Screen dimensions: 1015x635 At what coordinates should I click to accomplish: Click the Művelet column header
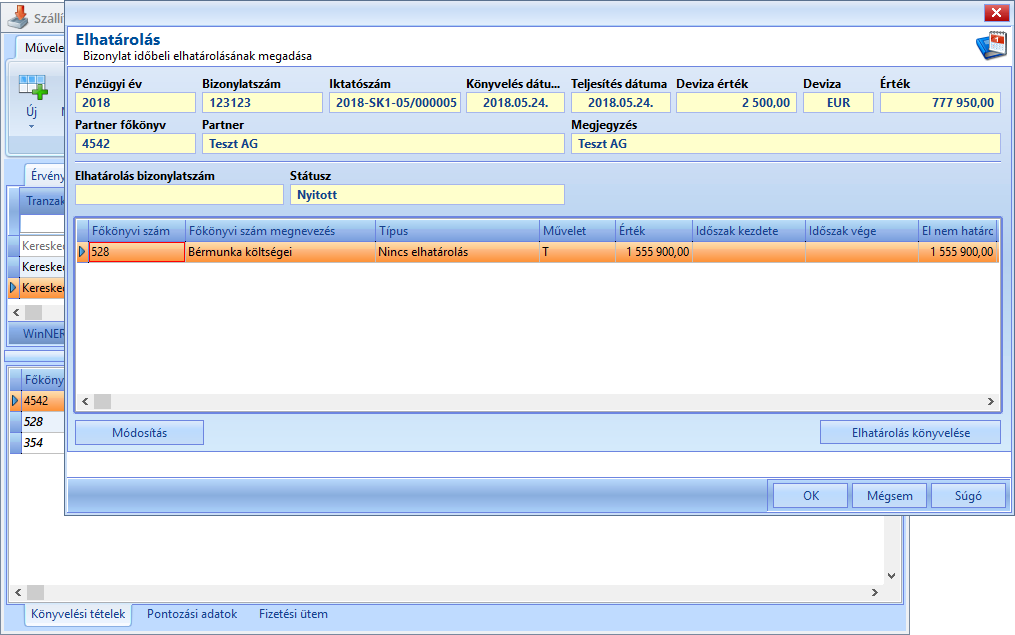click(577, 231)
